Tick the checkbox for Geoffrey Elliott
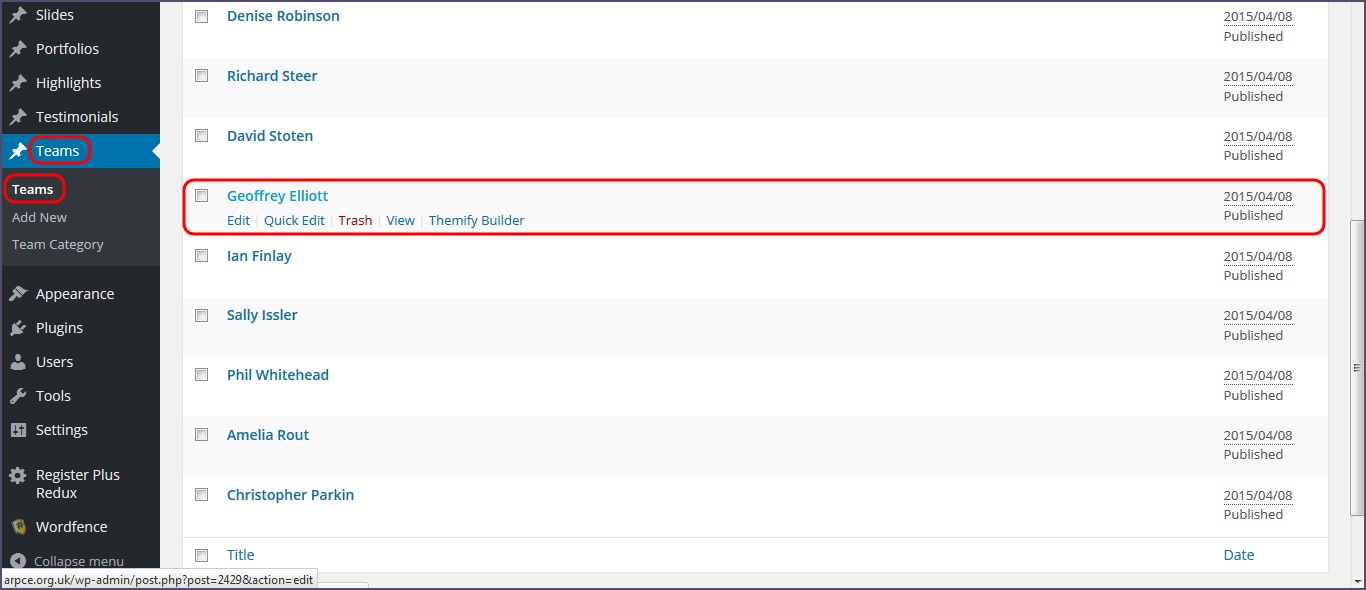The image size is (1366, 590). coord(202,196)
